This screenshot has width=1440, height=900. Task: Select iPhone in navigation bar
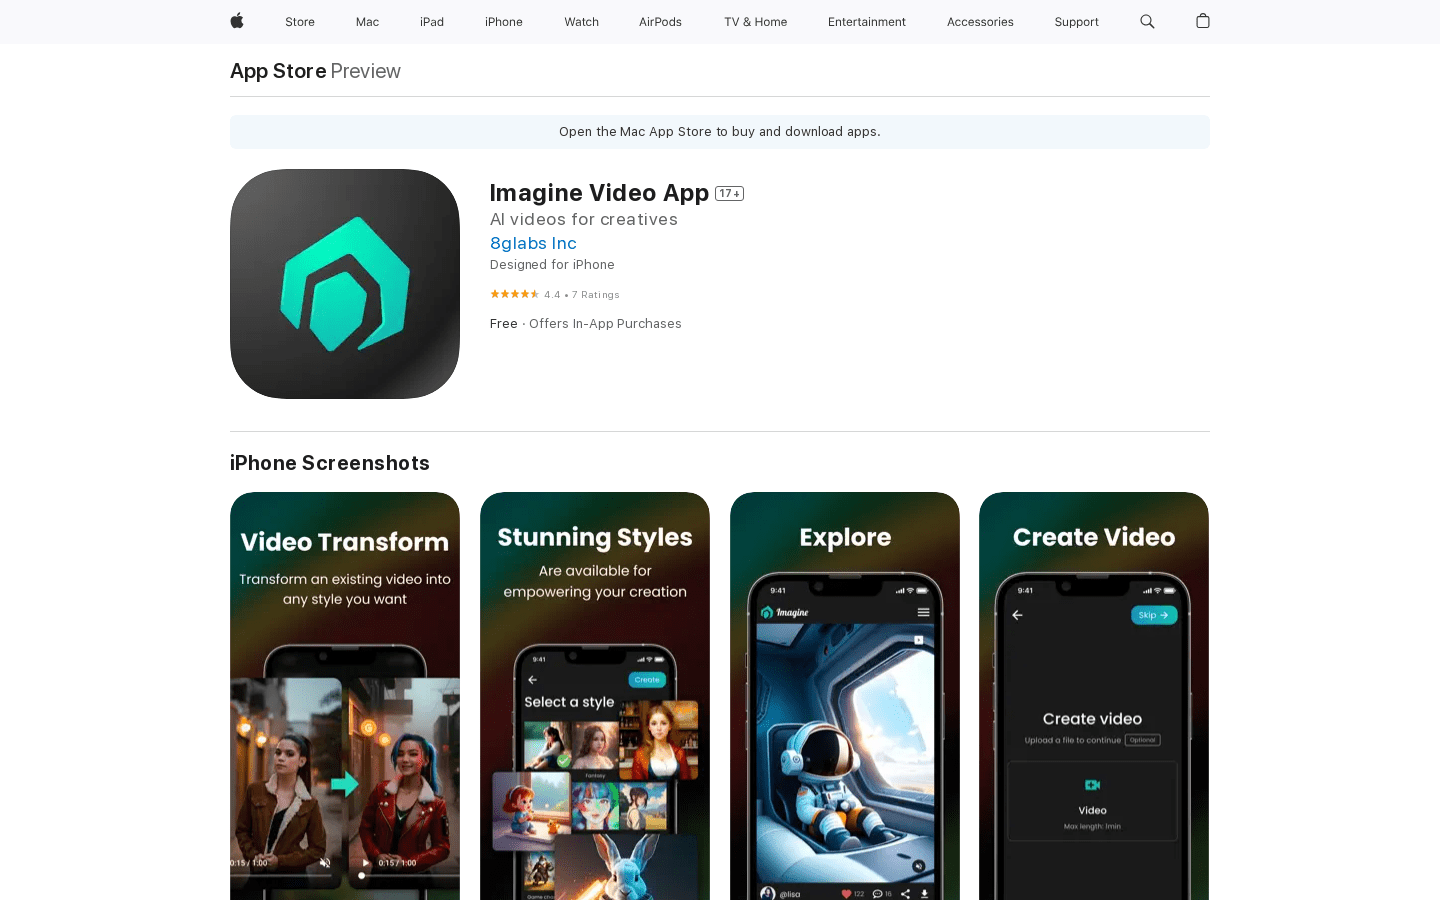504,22
